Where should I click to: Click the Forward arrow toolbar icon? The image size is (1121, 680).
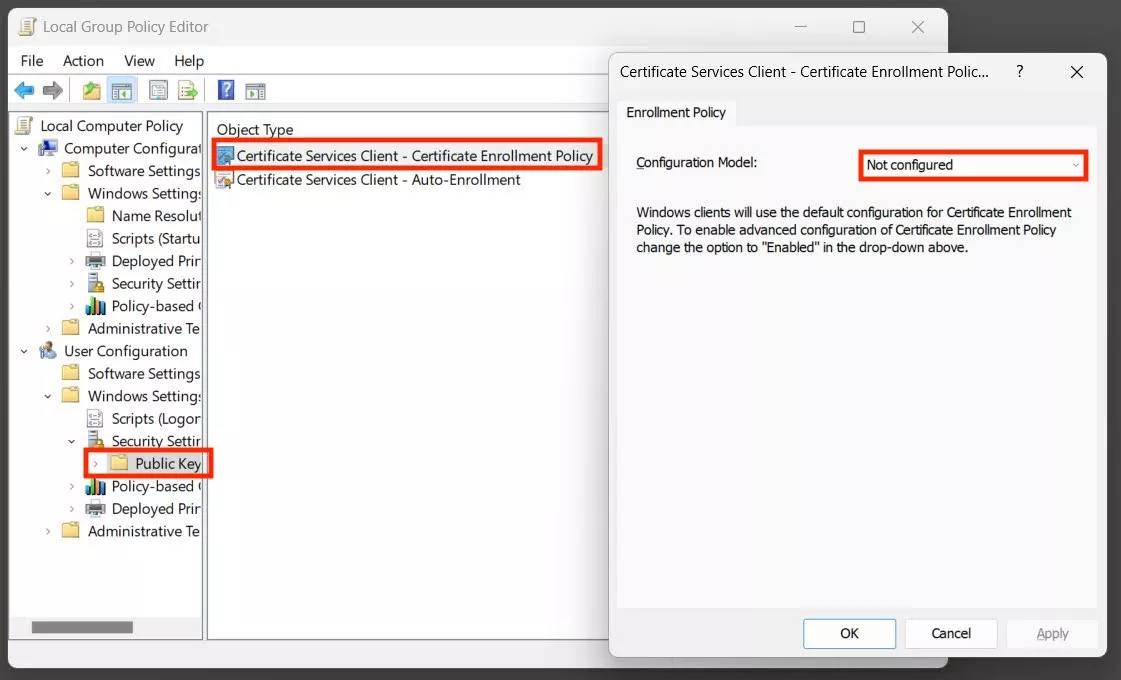pyautogui.click(x=52, y=91)
